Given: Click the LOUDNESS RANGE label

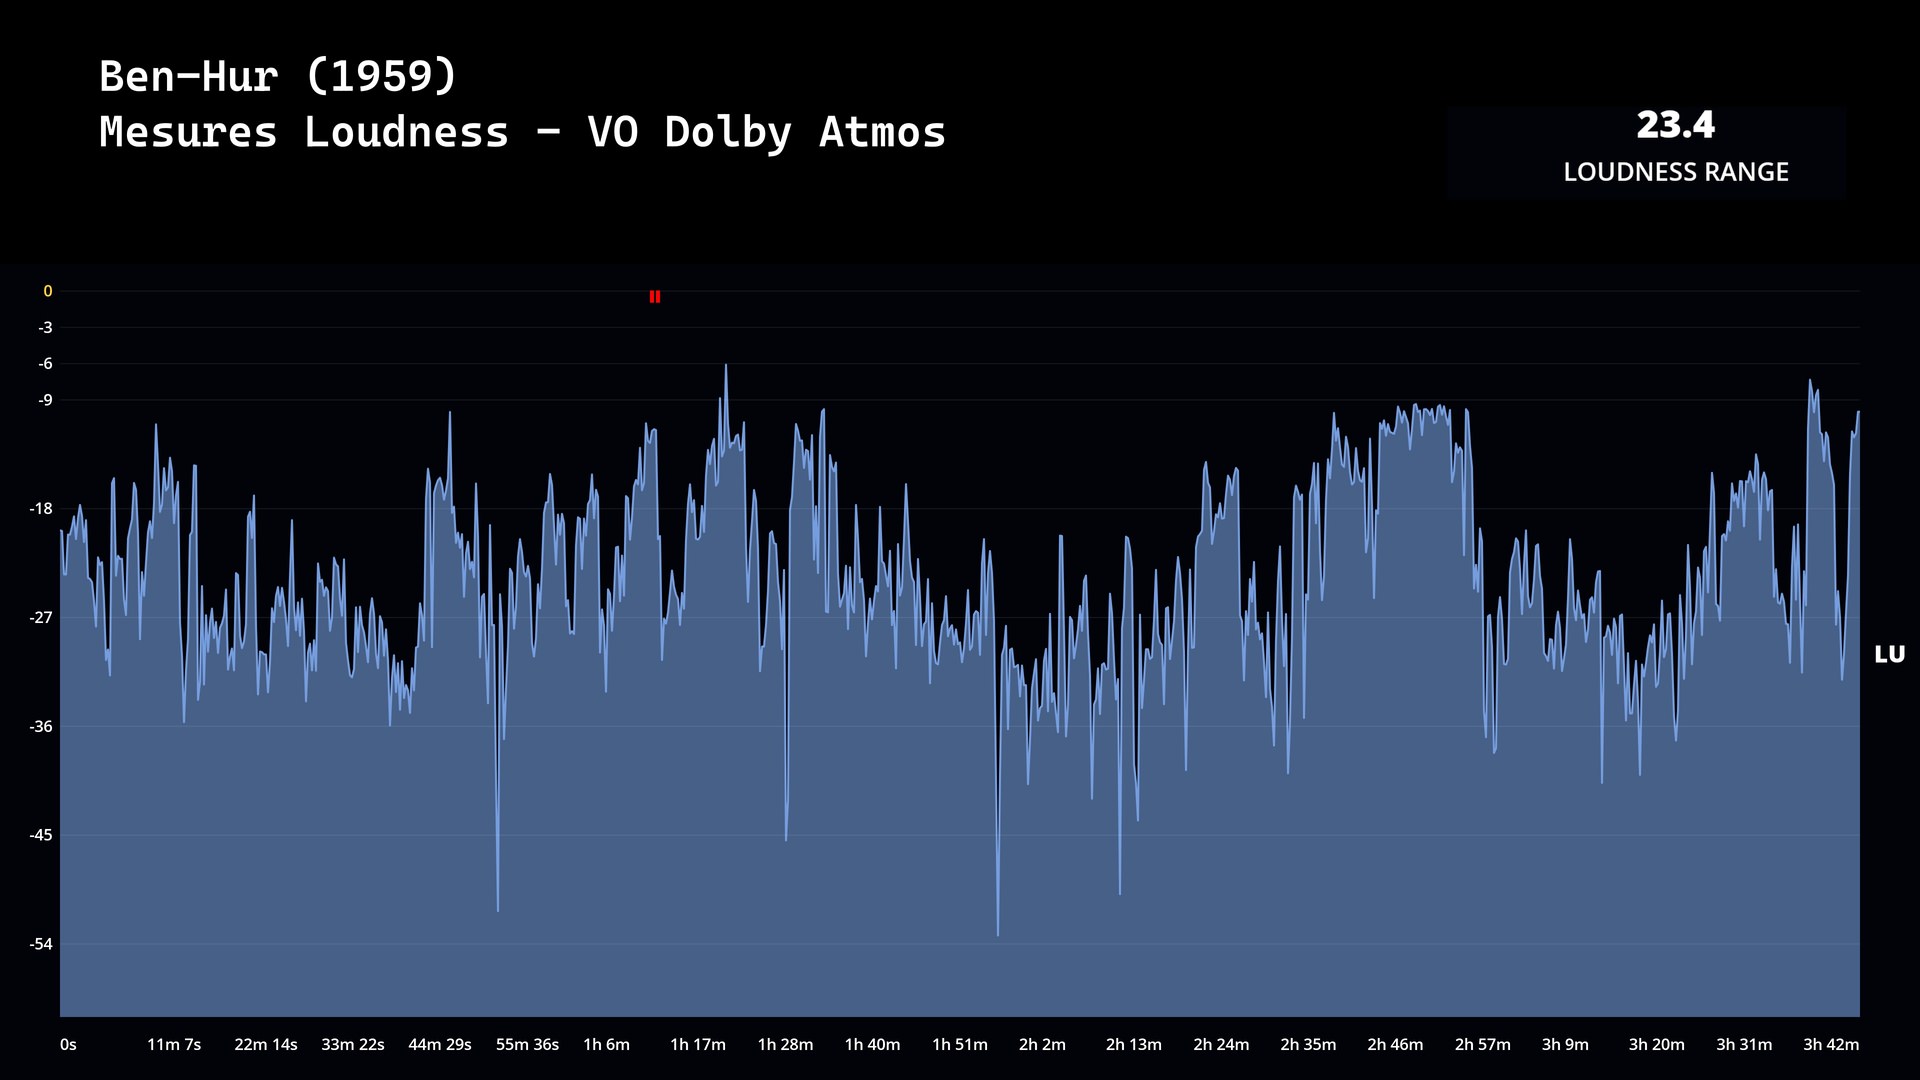Looking at the screenshot, I should point(1675,172).
